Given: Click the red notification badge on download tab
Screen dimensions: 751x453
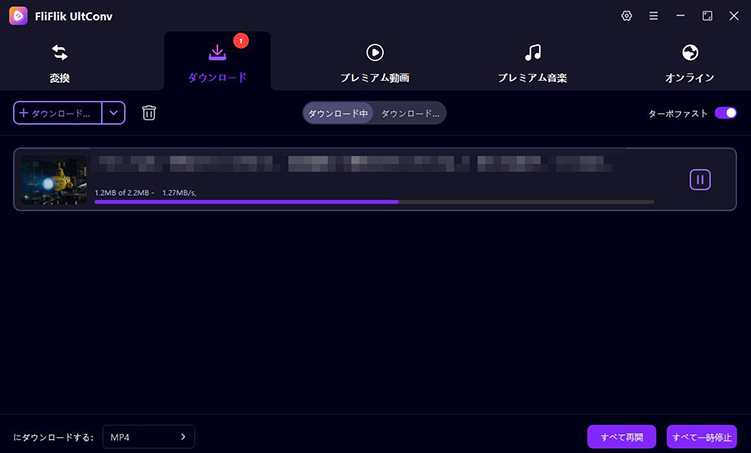Looking at the screenshot, I should tap(240, 41).
